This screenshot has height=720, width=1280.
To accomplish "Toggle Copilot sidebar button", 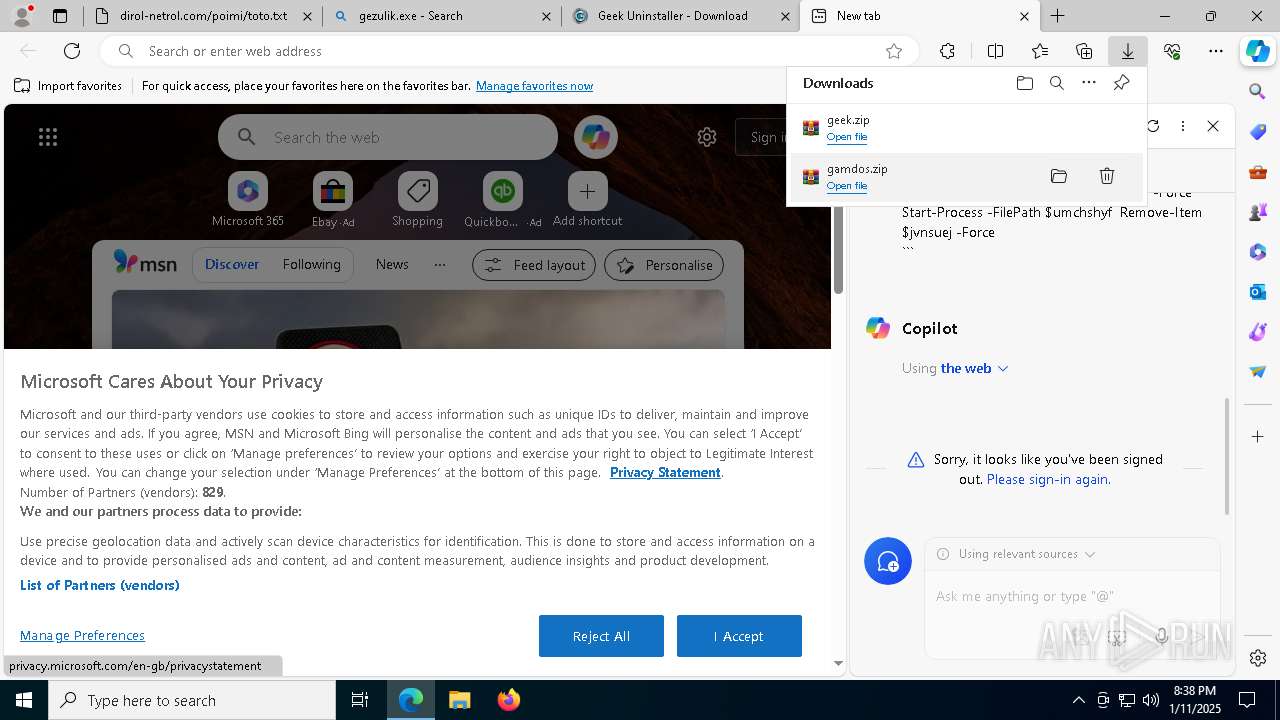I will point(1258,51).
